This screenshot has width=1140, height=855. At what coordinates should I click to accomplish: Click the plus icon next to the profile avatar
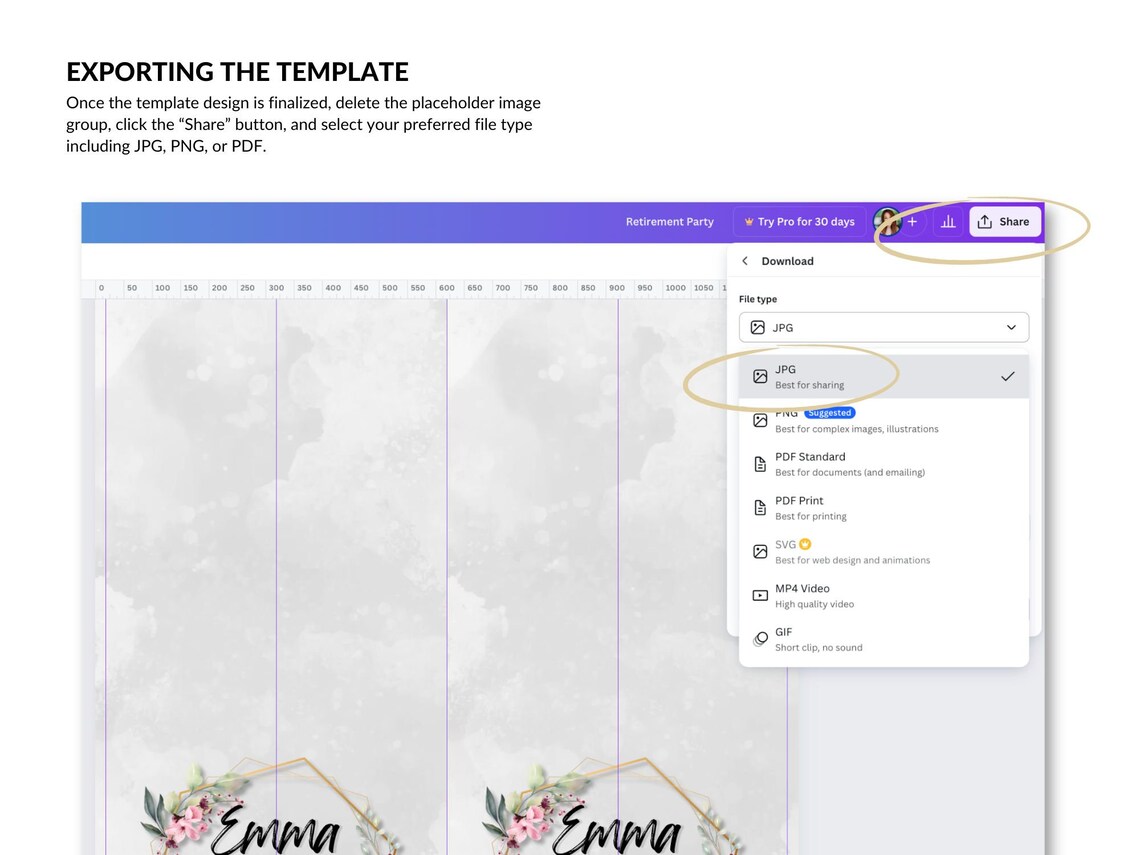tap(912, 221)
